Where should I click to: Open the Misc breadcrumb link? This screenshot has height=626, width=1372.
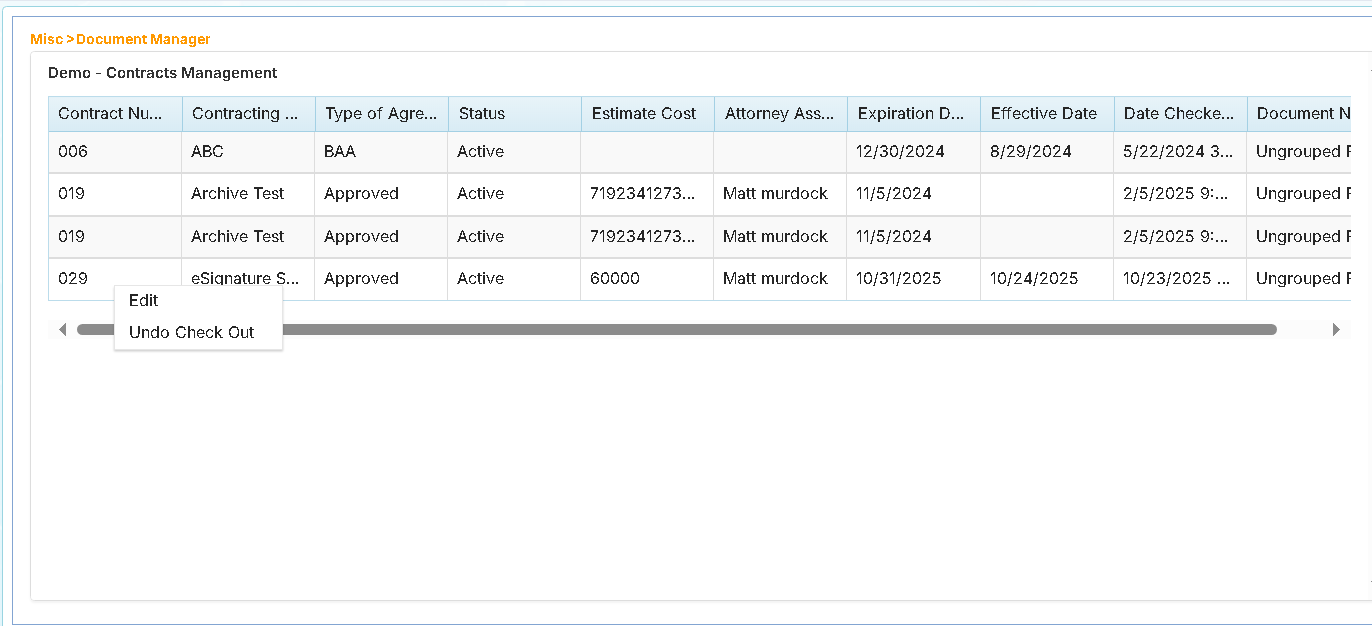pos(46,39)
